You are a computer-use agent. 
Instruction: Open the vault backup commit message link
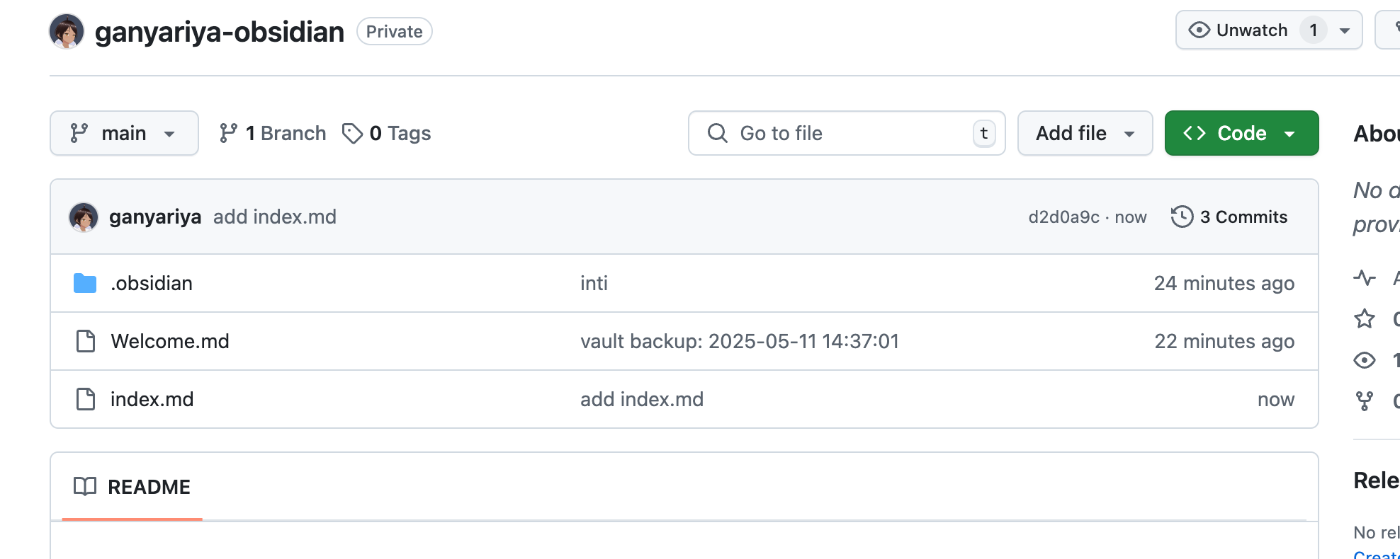740,341
